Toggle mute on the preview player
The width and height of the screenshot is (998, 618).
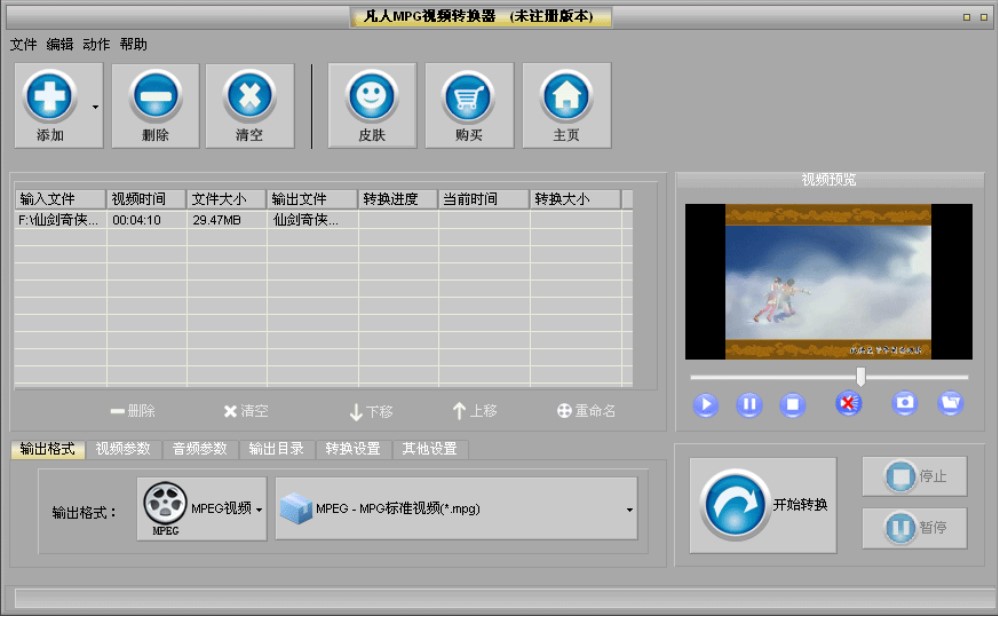click(848, 403)
